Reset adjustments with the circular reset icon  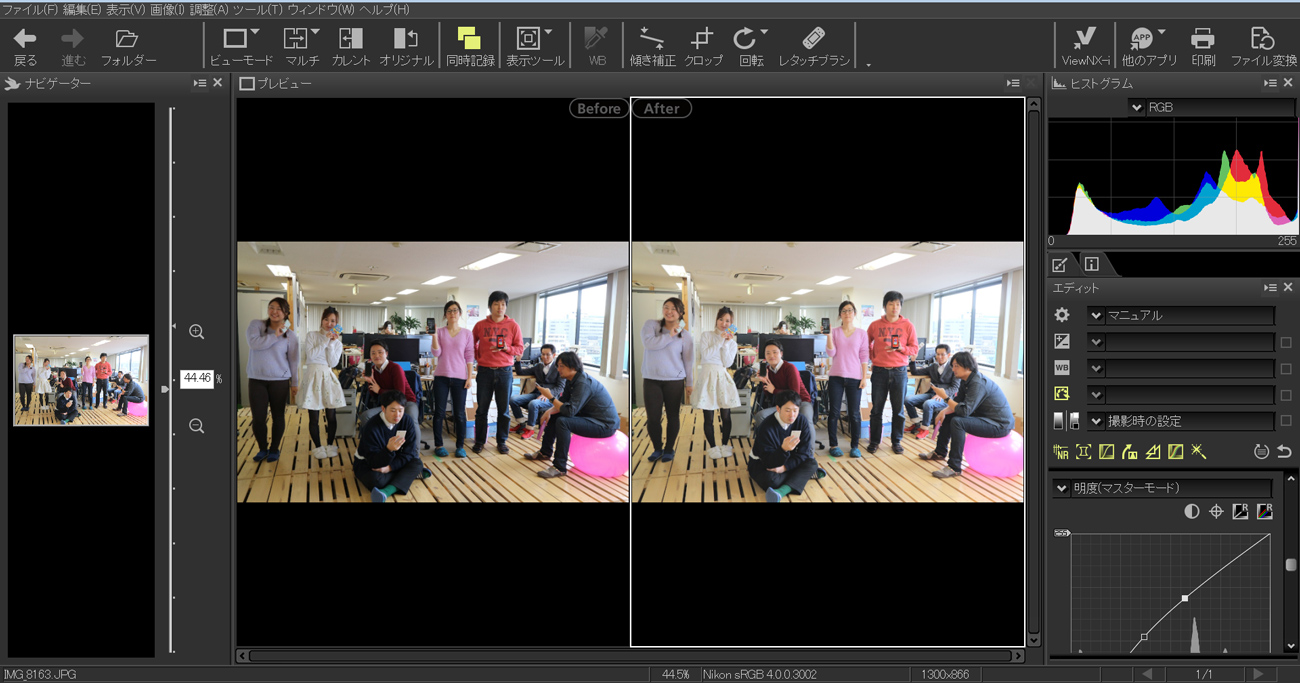click(1261, 452)
